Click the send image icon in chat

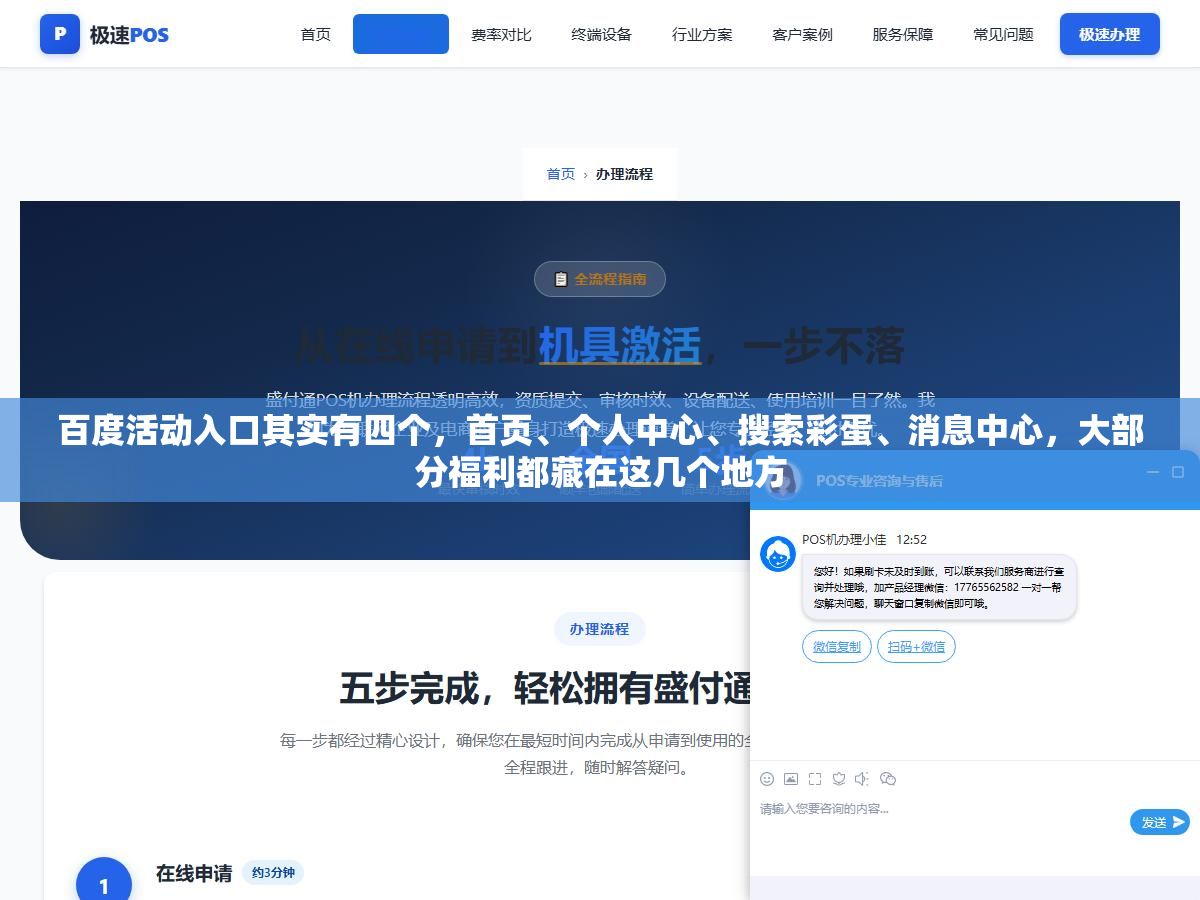pyautogui.click(x=791, y=779)
